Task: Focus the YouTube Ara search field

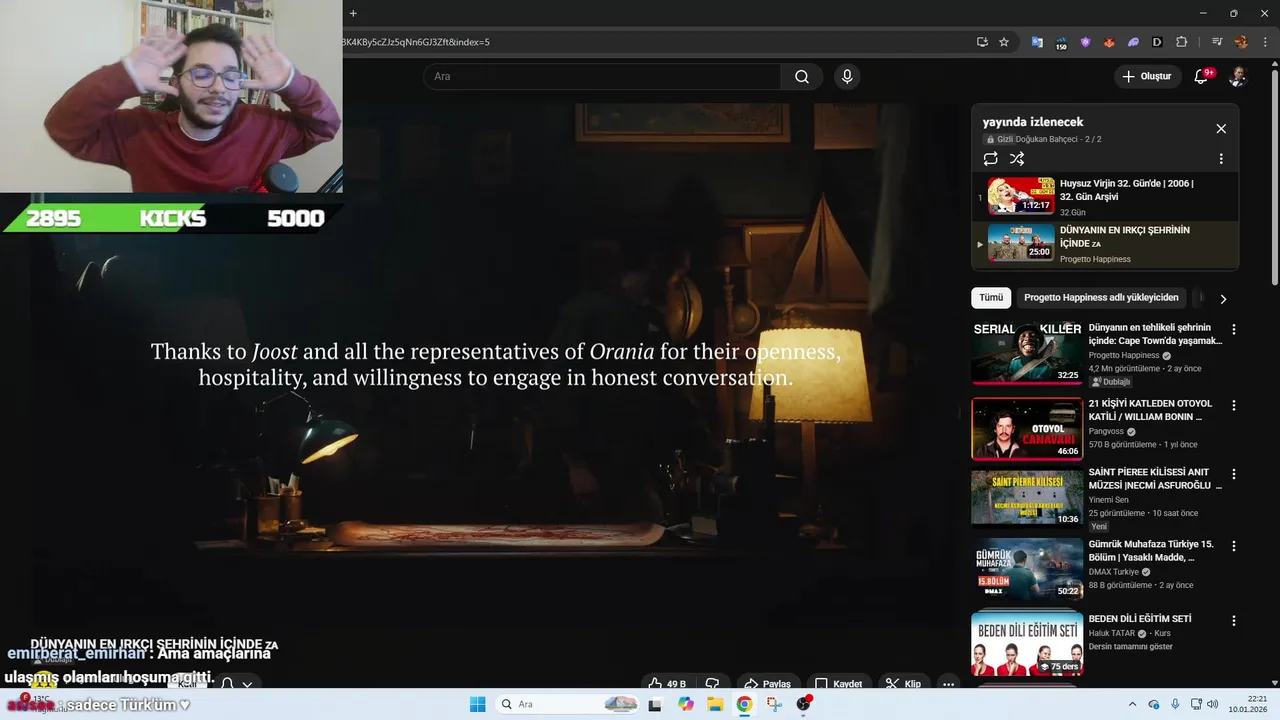Action: click(602, 77)
